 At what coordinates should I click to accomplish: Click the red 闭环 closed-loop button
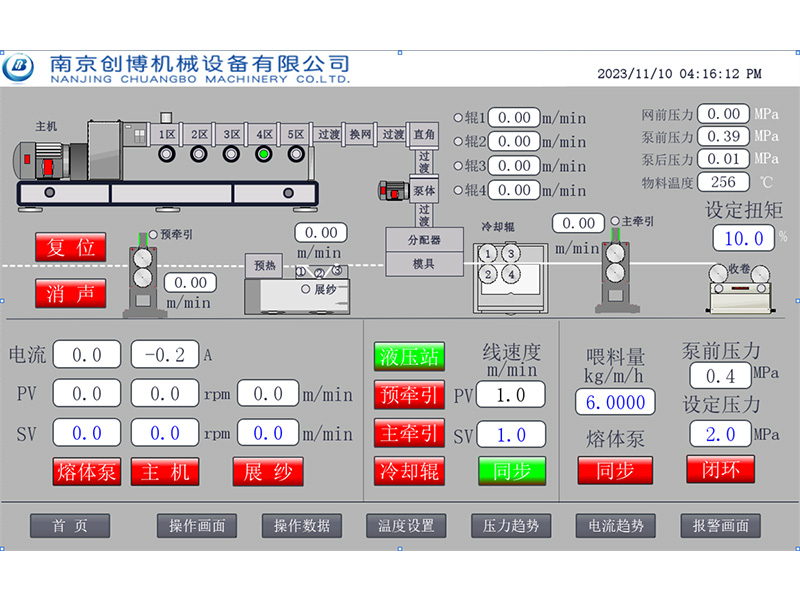720,469
